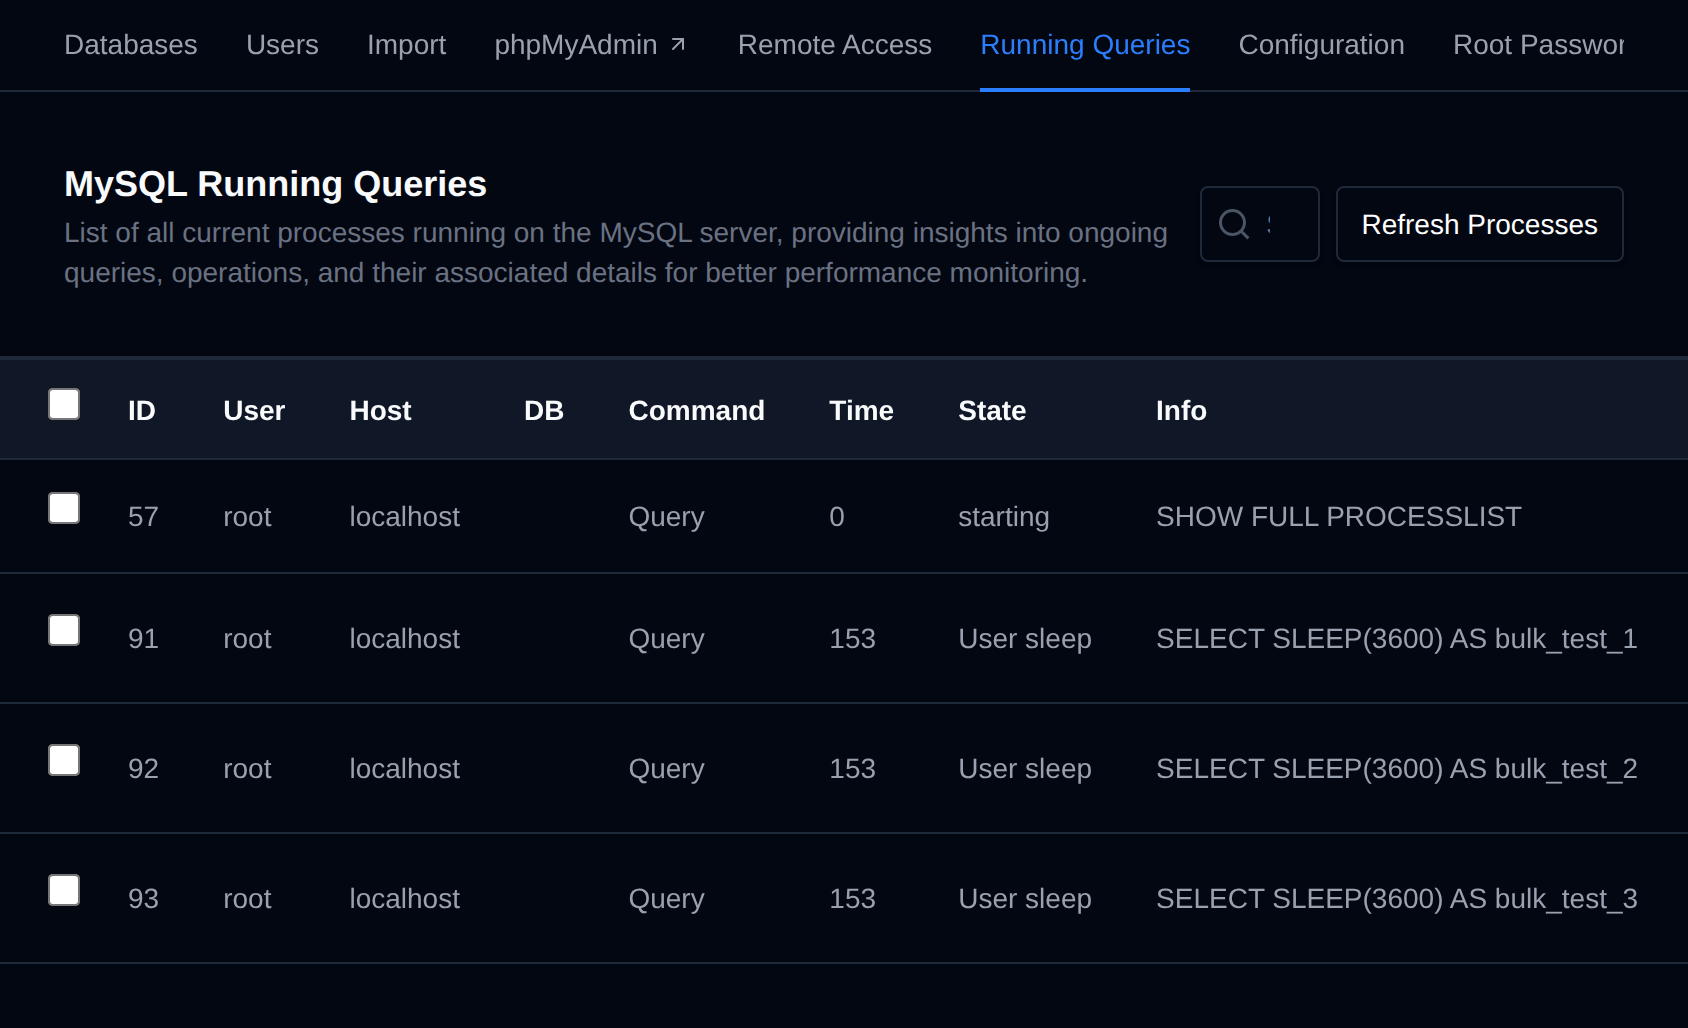Open the Configuration tab
Viewport: 1688px width, 1028px height.
coord(1321,45)
